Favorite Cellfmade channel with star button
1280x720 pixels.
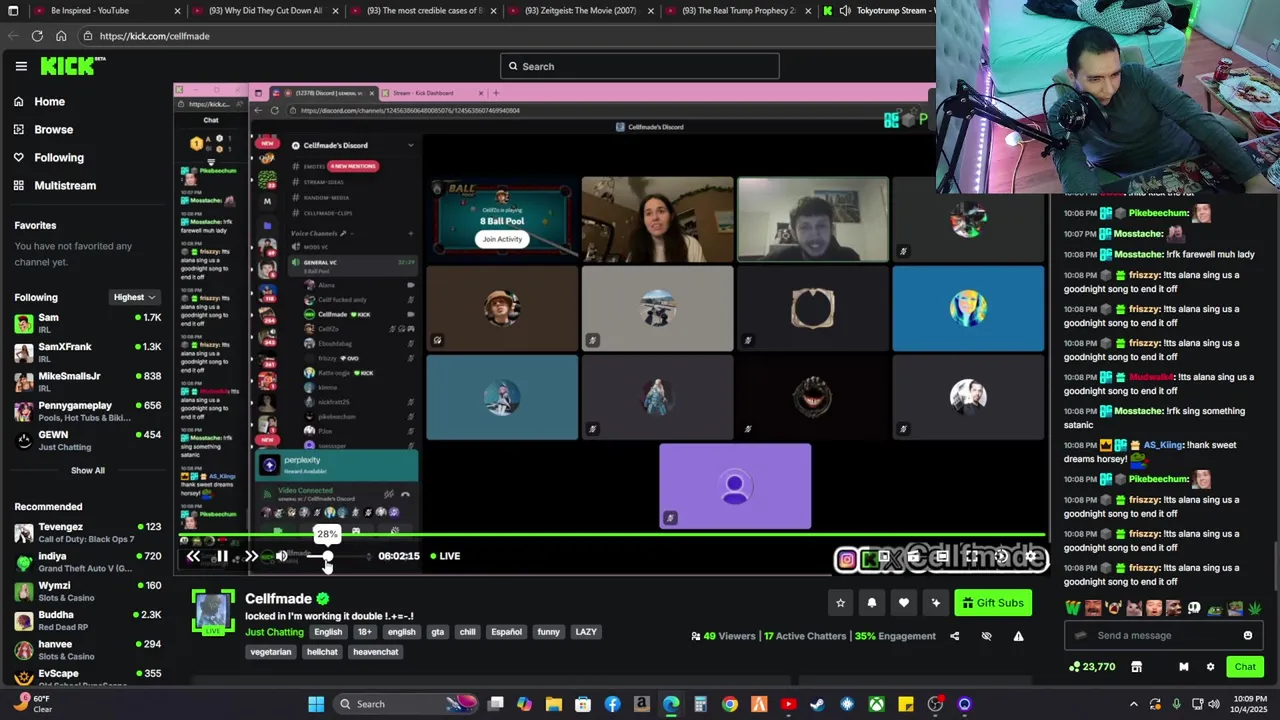click(840, 603)
